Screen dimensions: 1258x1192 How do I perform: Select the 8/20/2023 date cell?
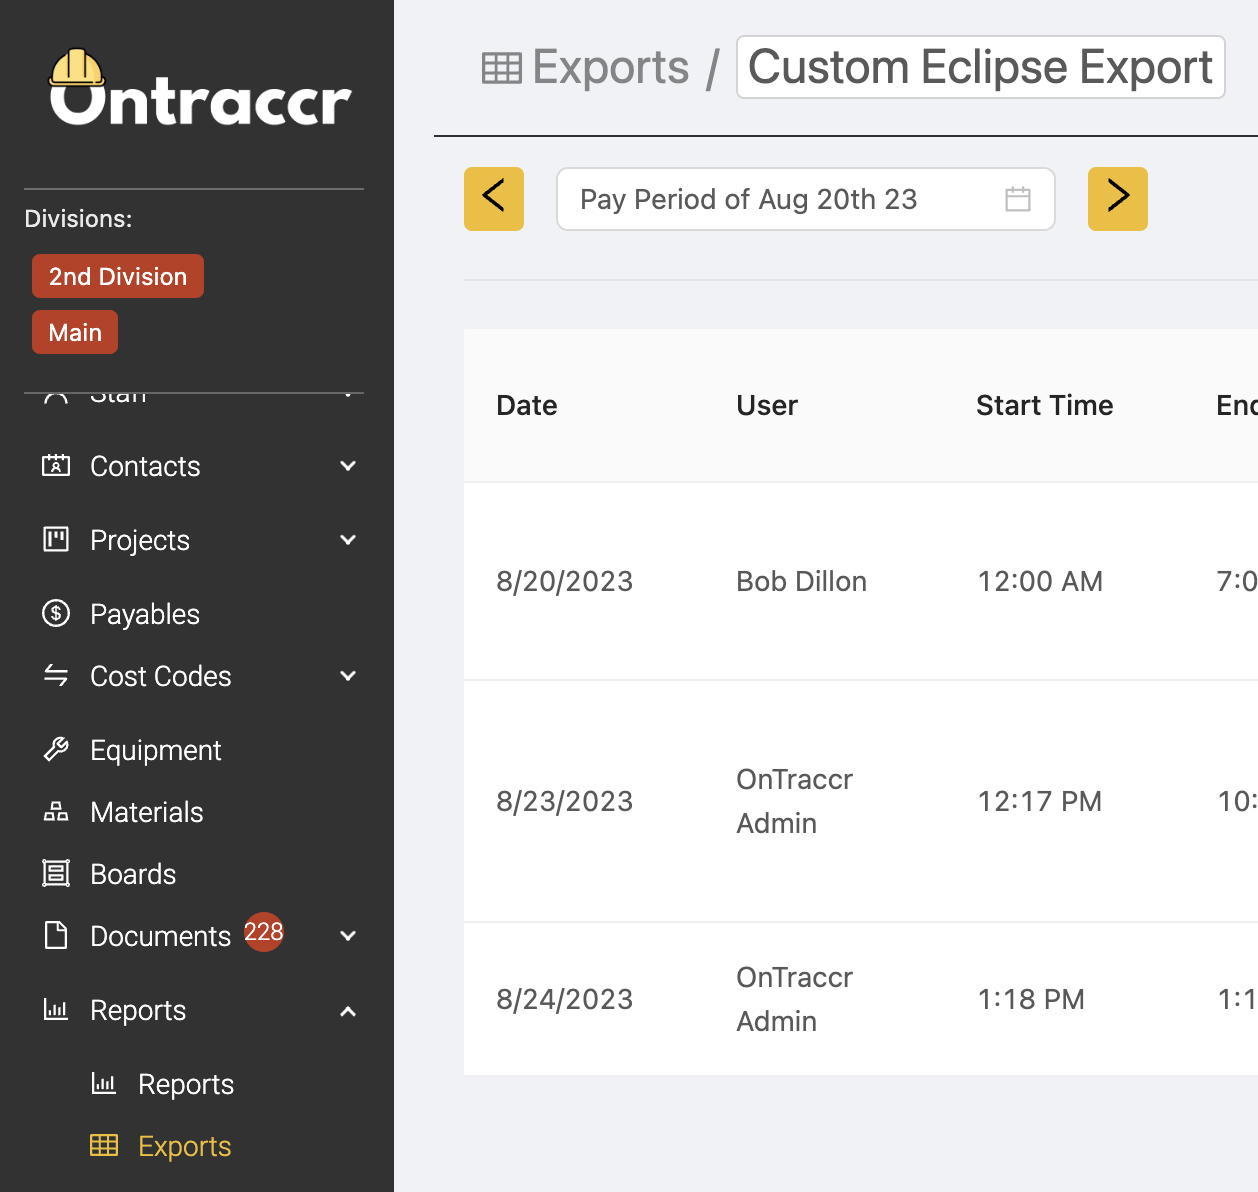click(565, 581)
